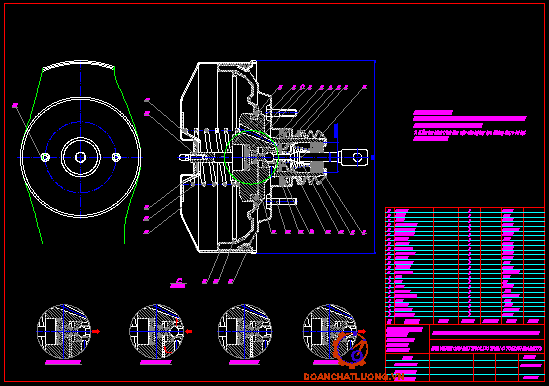
Task: Click the parts list table header row
Action: [x=465, y=321]
